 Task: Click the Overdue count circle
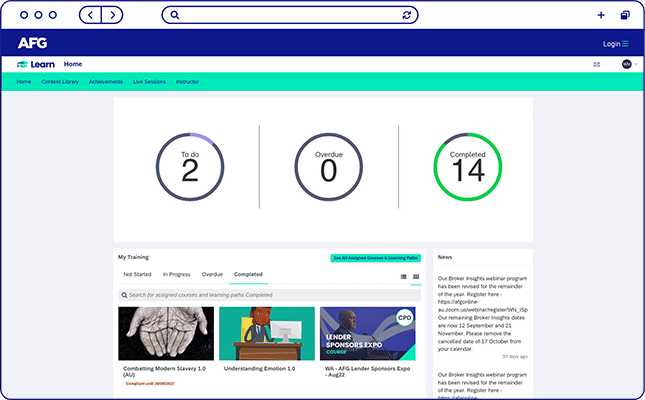329,167
